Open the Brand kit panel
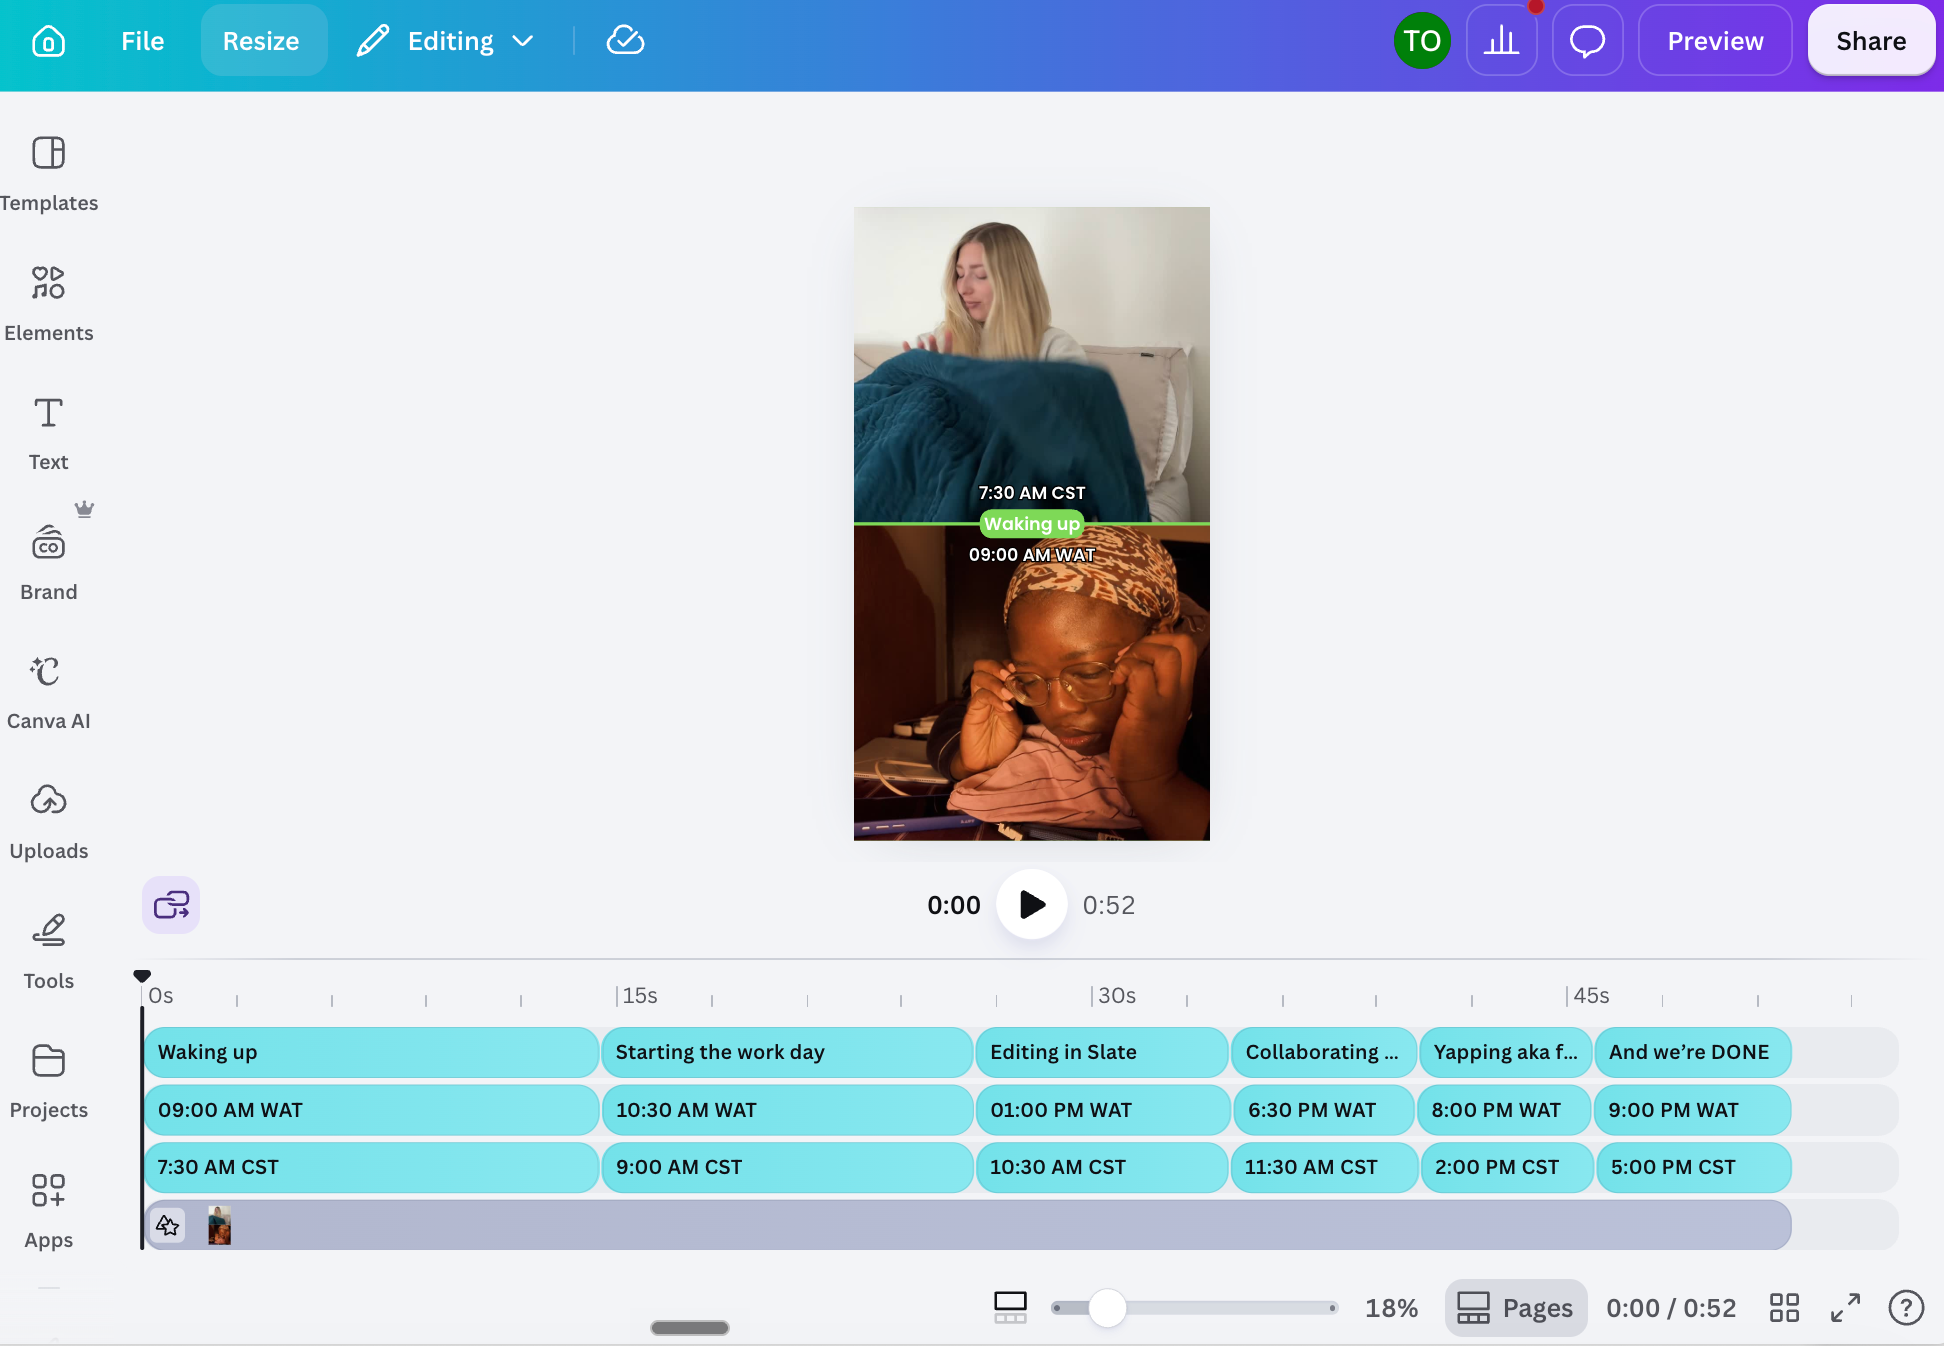The image size is (1944, 1346). (48, 562)
